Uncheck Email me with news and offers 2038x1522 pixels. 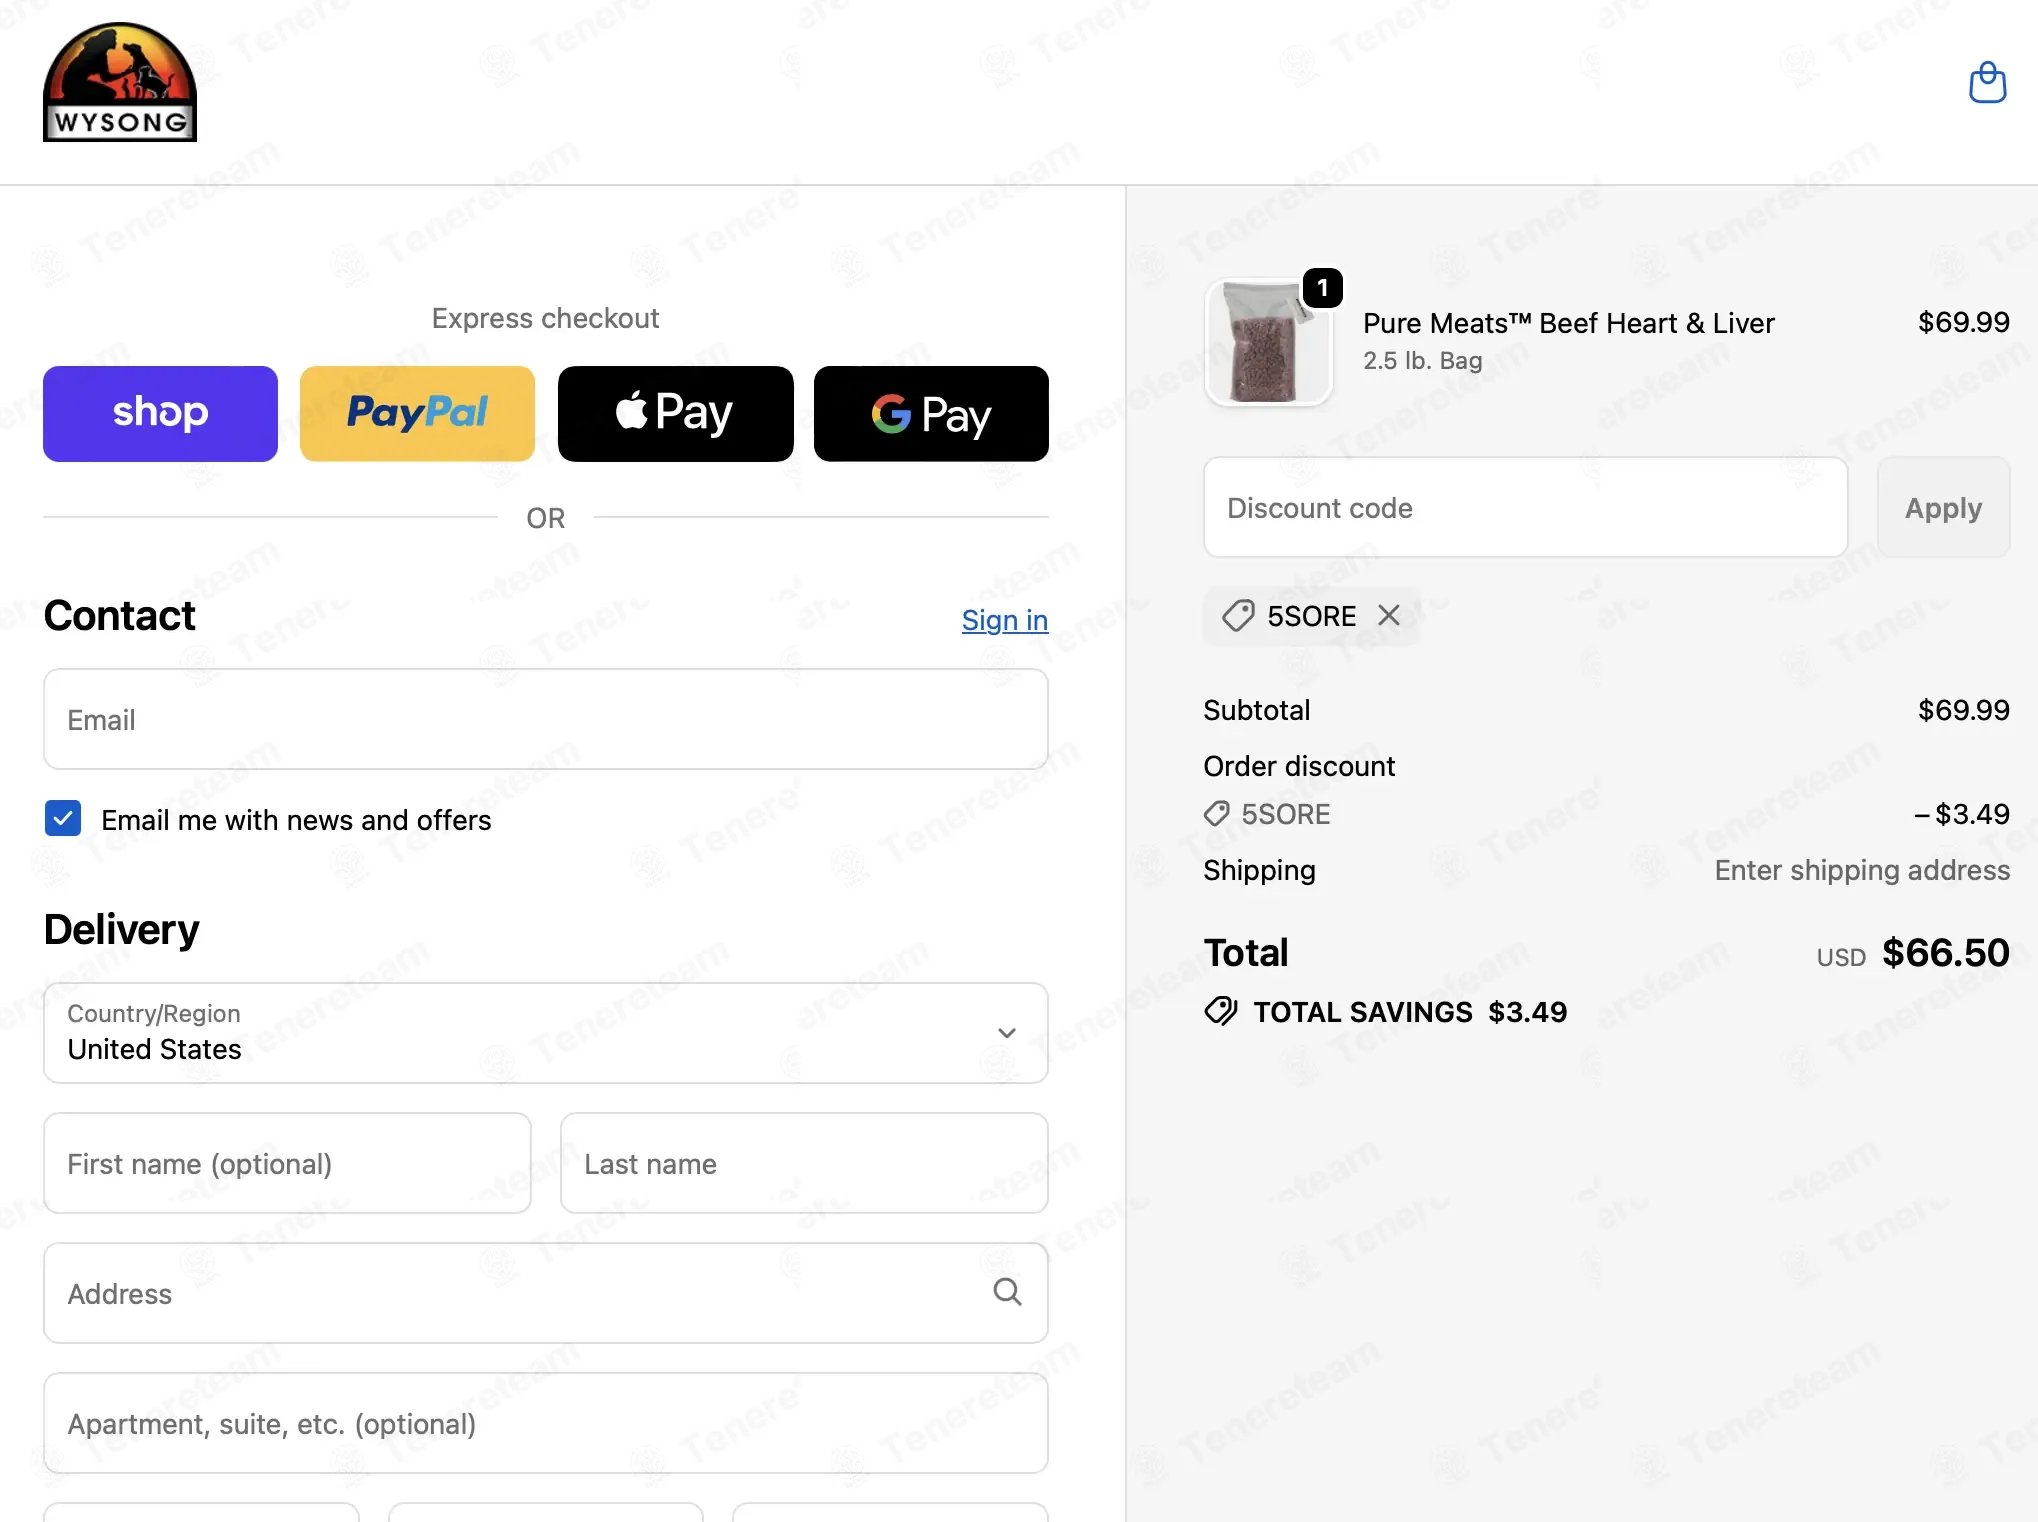coord(63,818)
